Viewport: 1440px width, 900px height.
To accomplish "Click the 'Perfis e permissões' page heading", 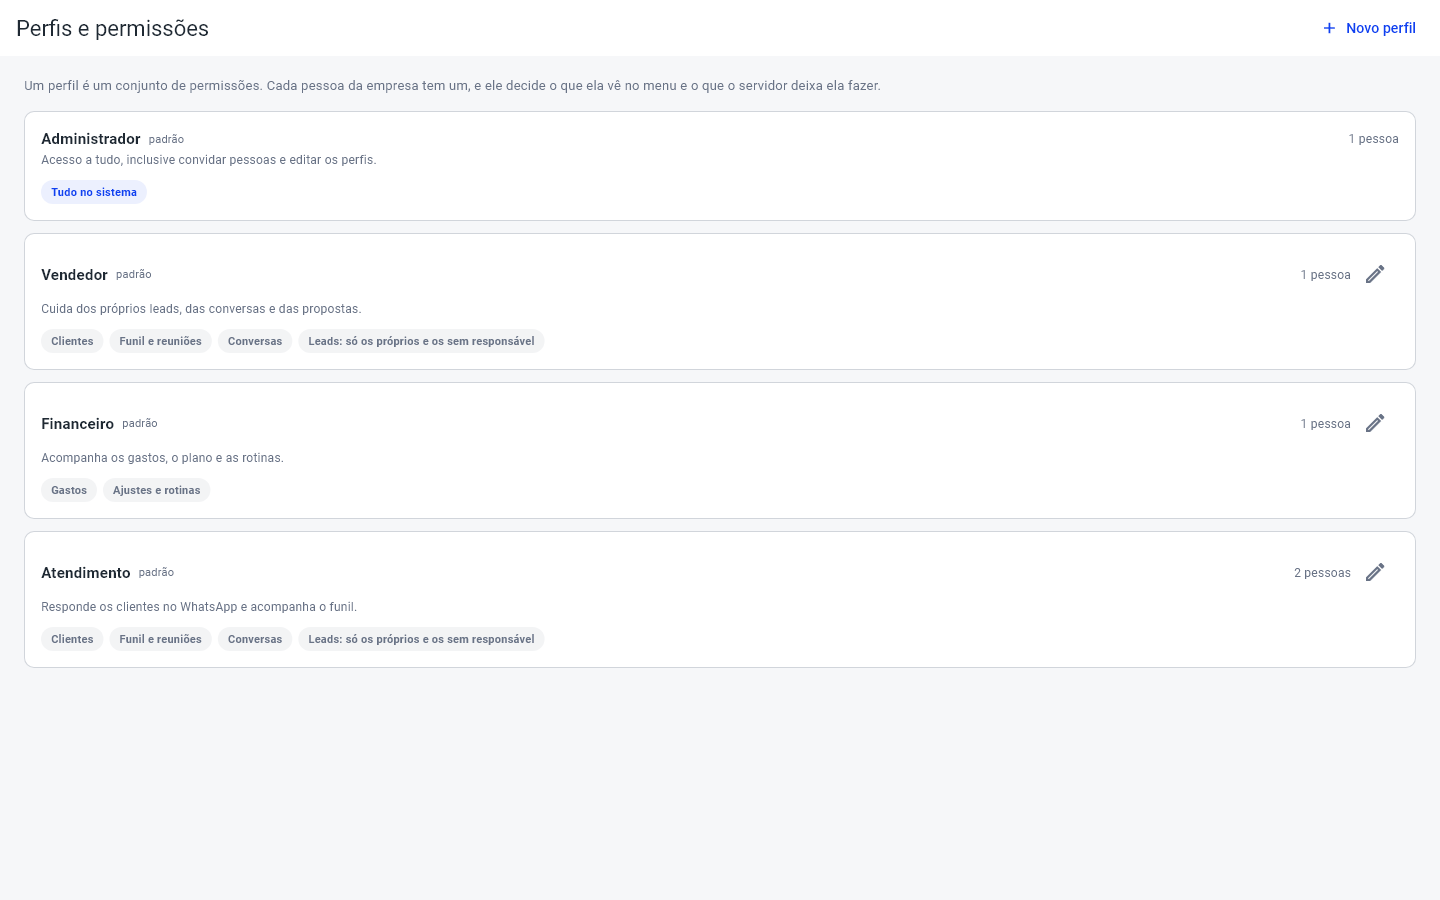I will [112, 28].
